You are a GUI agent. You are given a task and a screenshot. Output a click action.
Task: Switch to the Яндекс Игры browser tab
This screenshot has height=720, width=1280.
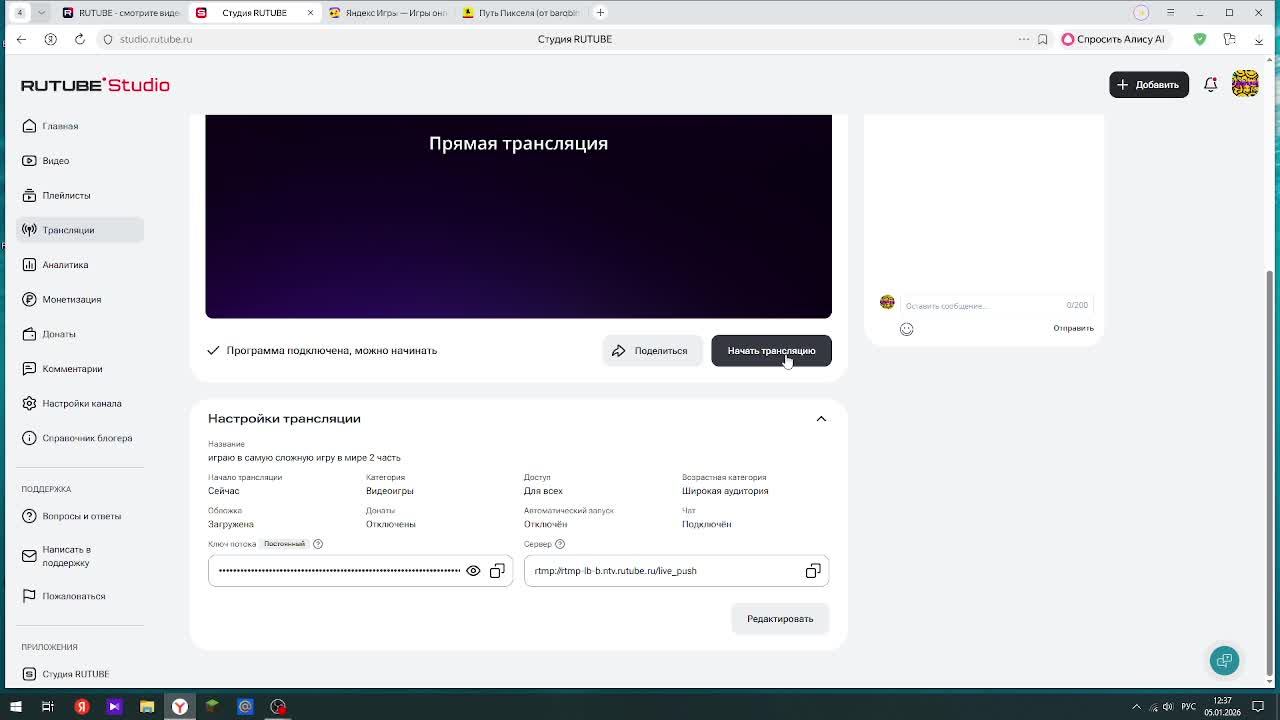(x=392, y=13)
